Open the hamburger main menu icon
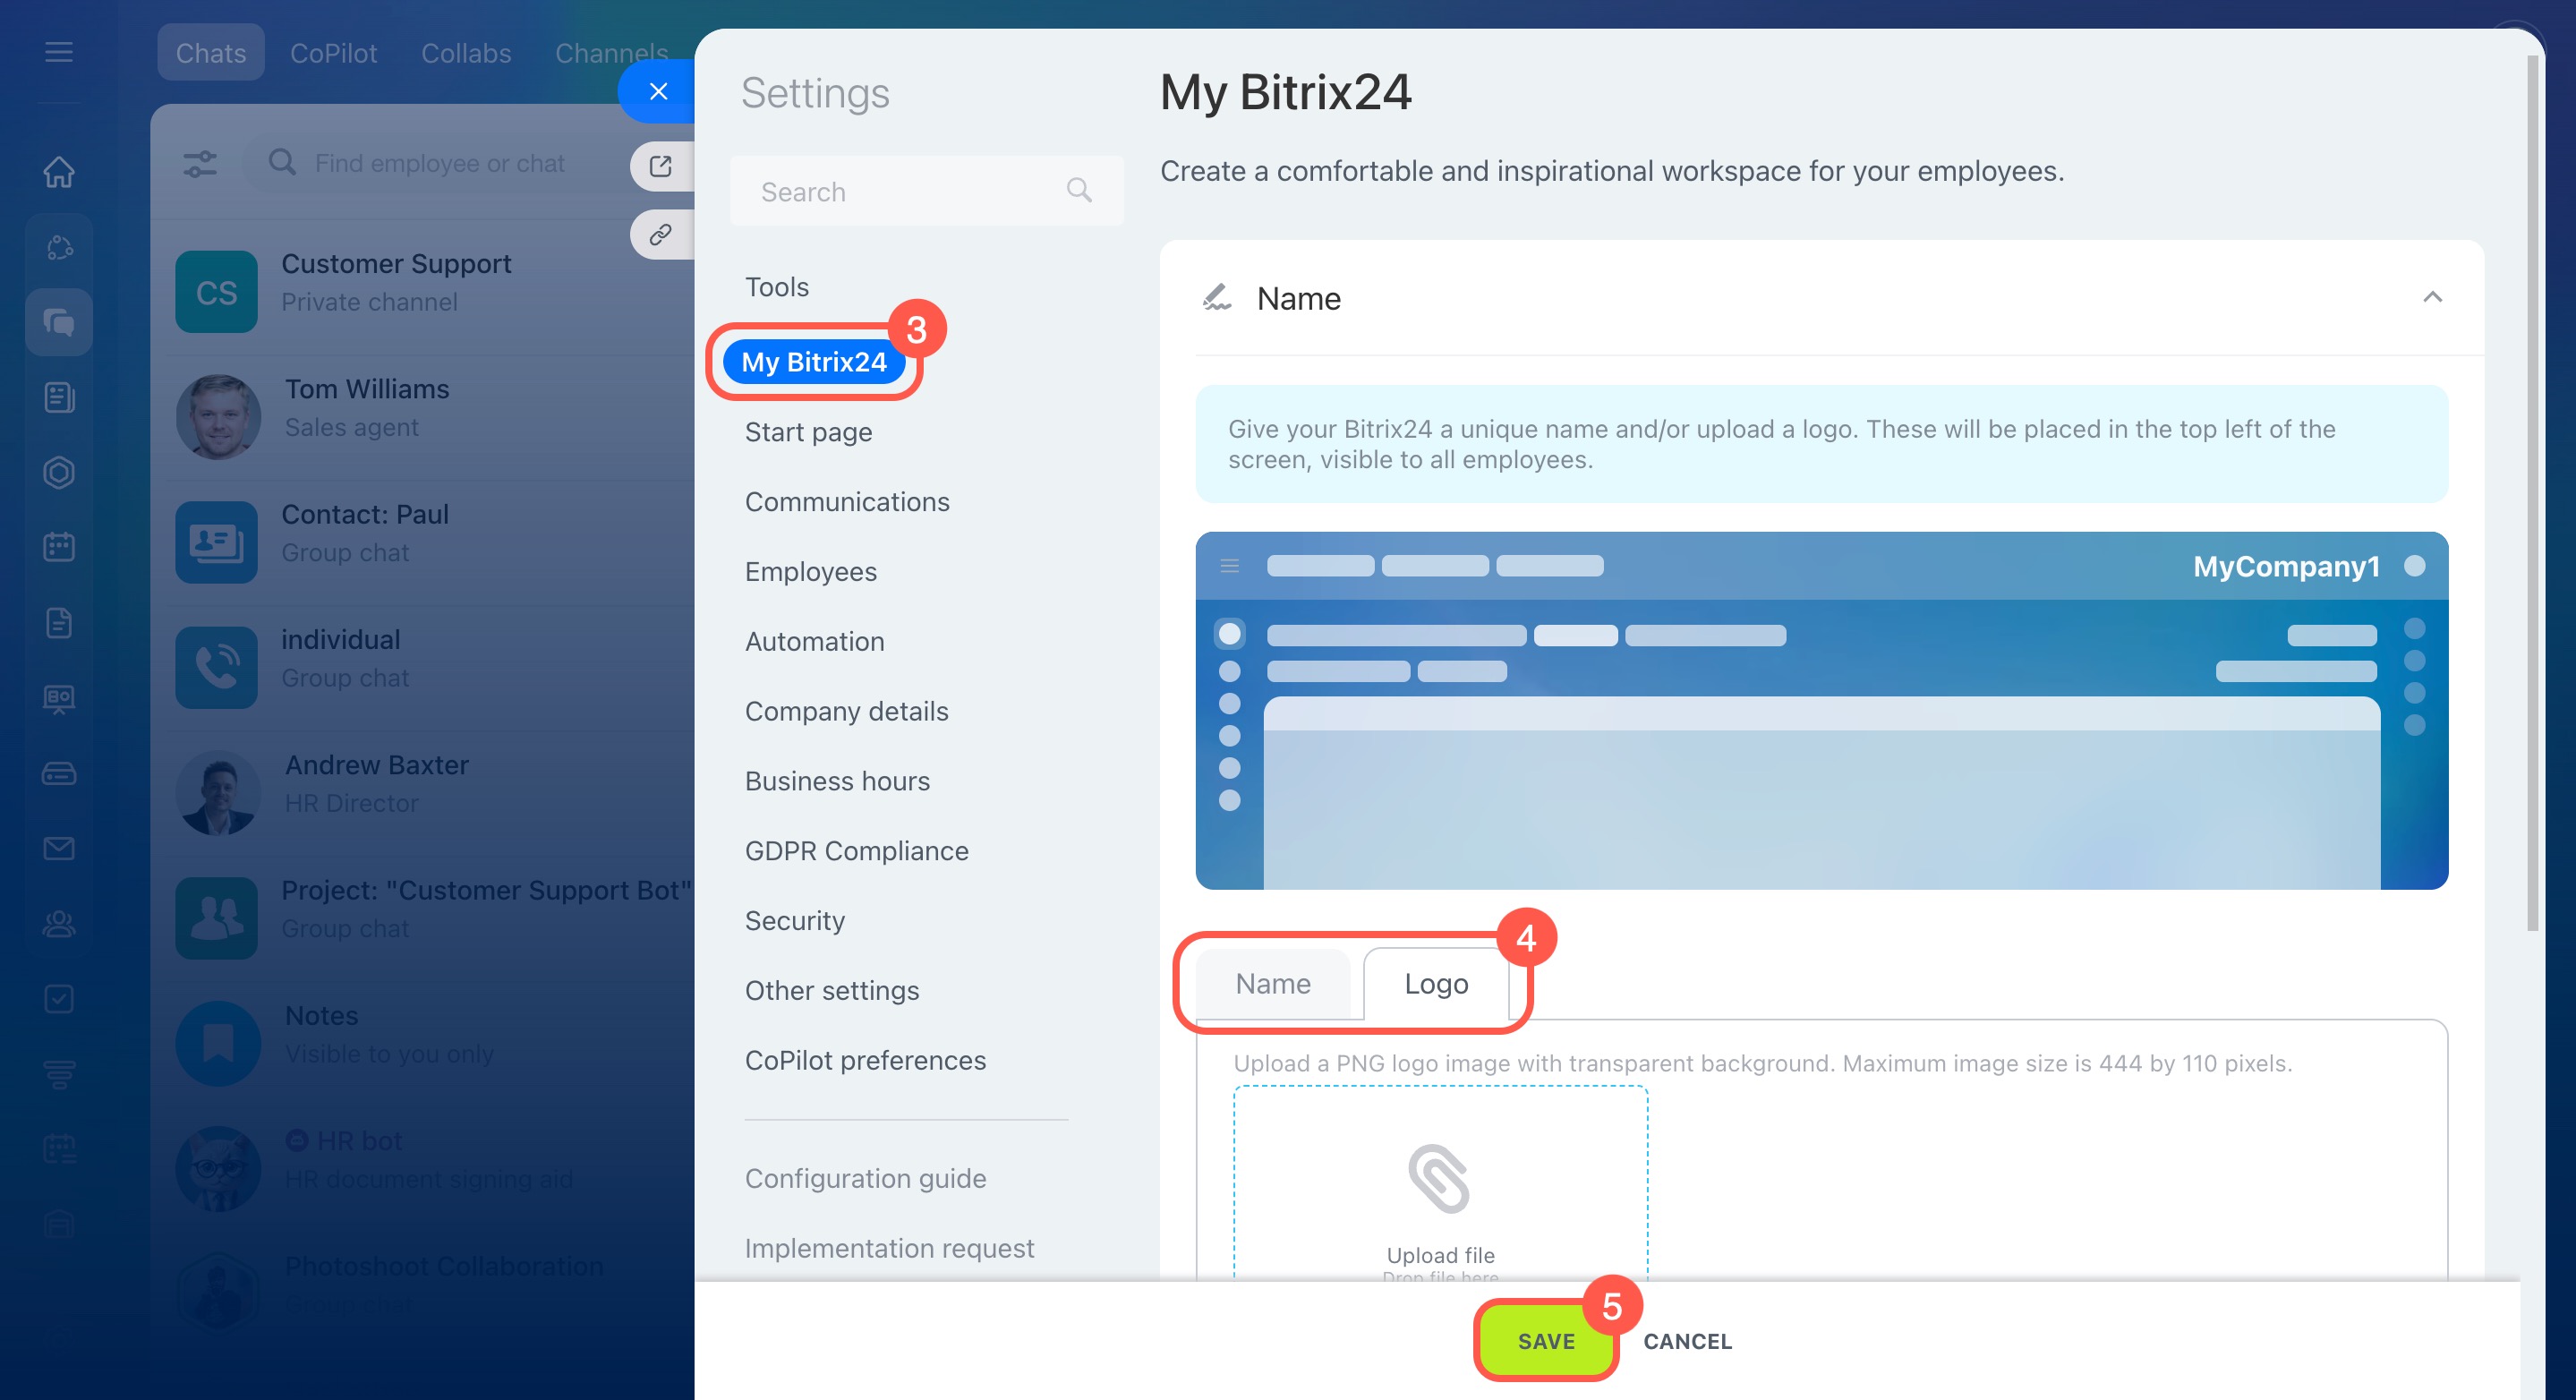Viewport: 2576px width, 1400px height. point(59,52)
